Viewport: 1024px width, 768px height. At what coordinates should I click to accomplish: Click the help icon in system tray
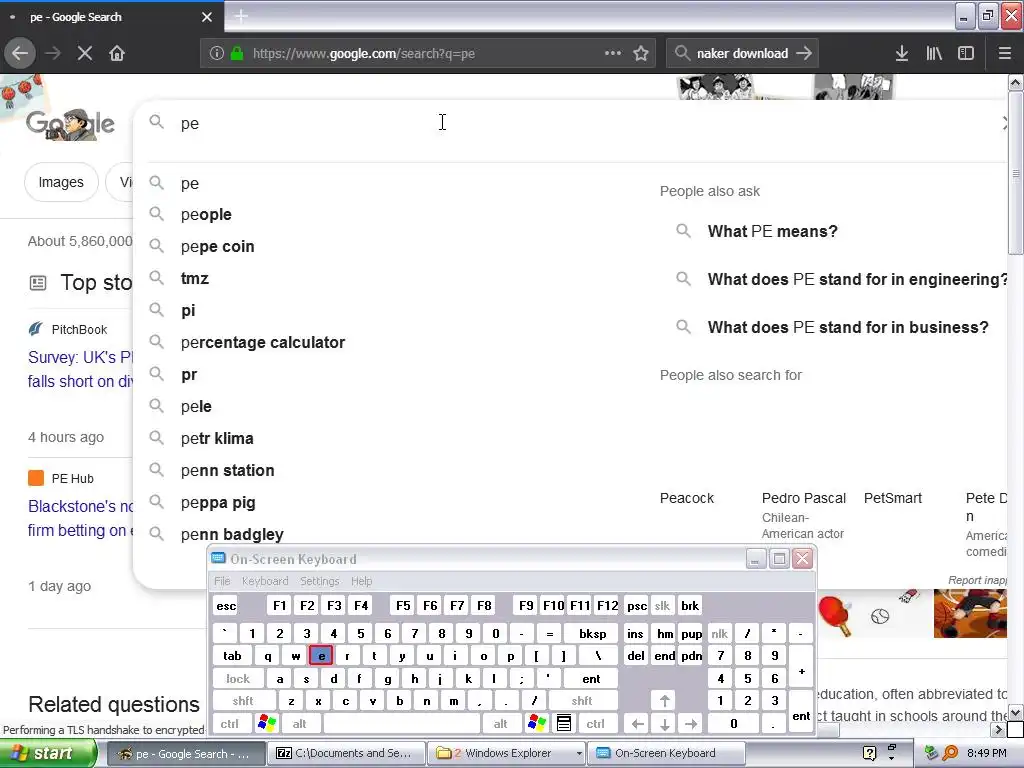click(x=869, y=753)
